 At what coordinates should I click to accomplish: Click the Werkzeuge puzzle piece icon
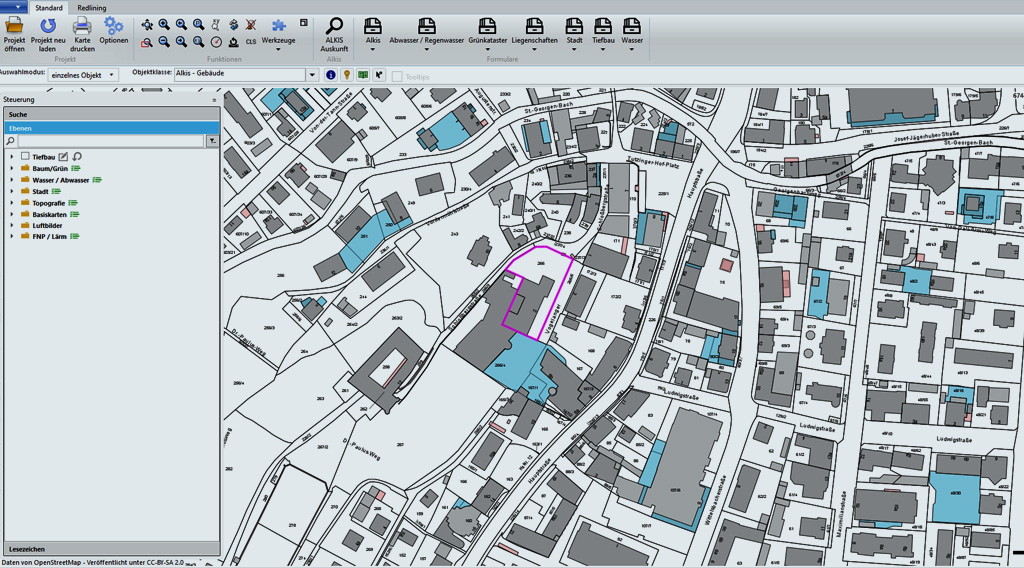[x=278, y=26]
